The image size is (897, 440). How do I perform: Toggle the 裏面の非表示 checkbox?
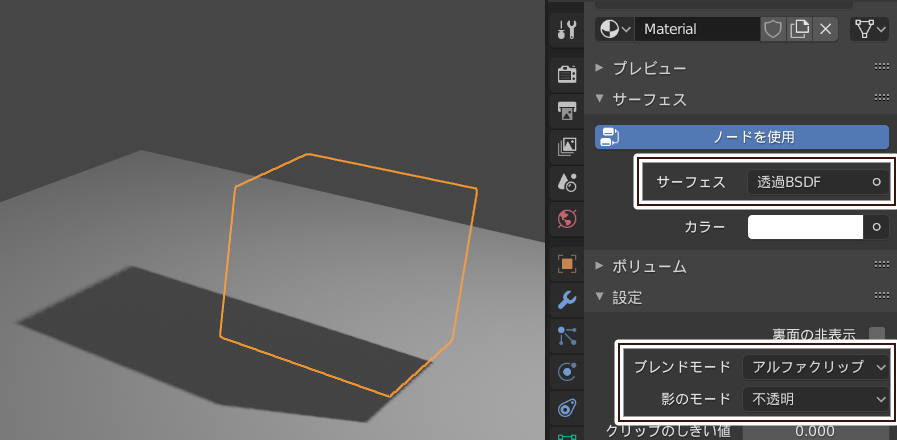(876, 334)
